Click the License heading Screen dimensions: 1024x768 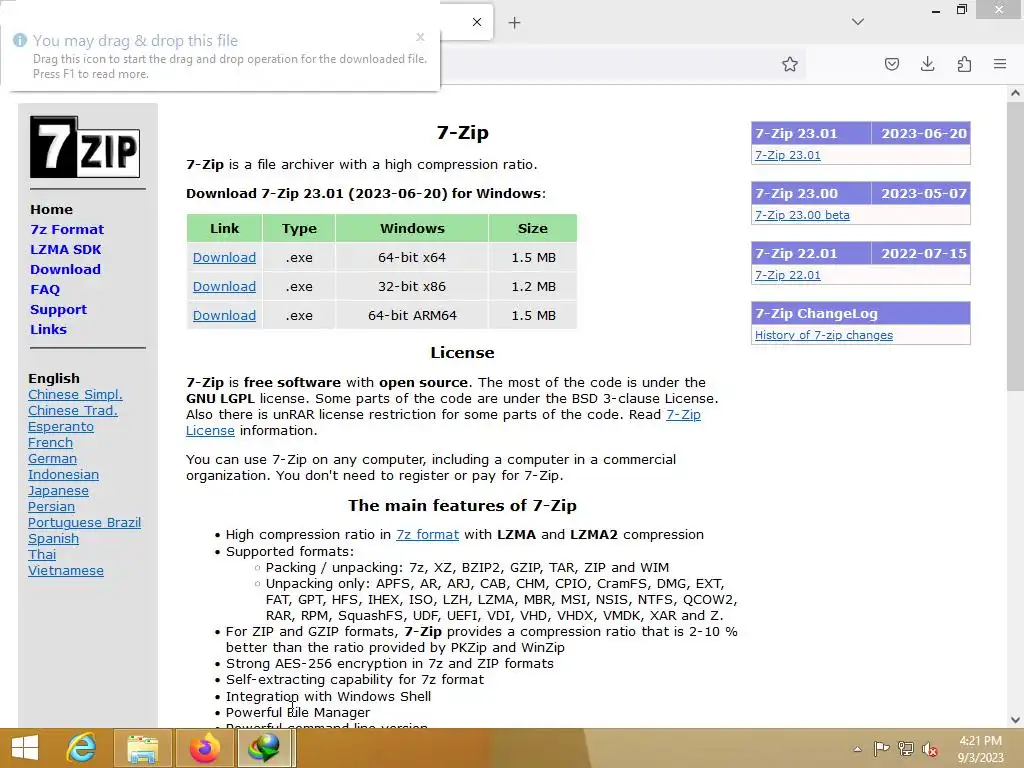tap(462, 353)
